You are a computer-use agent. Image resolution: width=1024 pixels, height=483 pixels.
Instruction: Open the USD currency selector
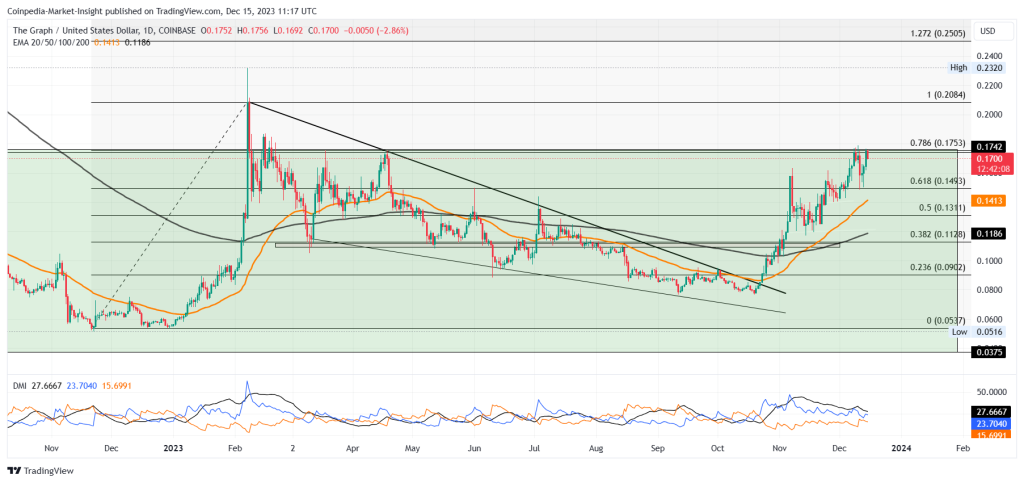tap(988, 29)
